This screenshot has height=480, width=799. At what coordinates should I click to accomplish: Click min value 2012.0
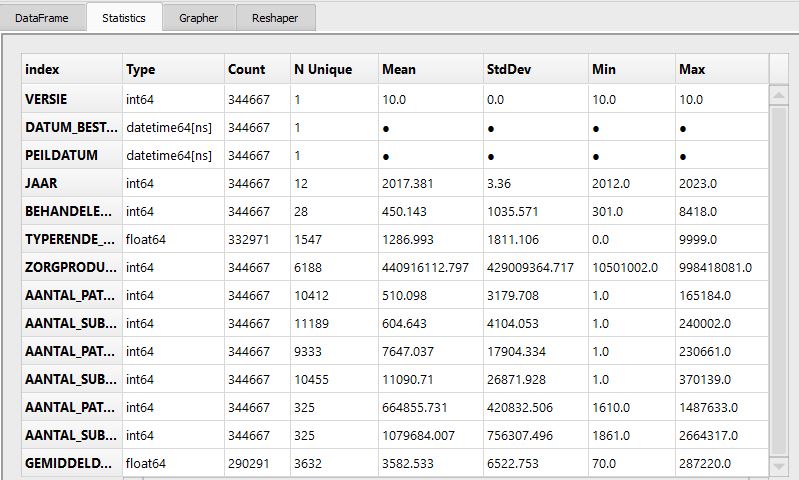point(610,183)
